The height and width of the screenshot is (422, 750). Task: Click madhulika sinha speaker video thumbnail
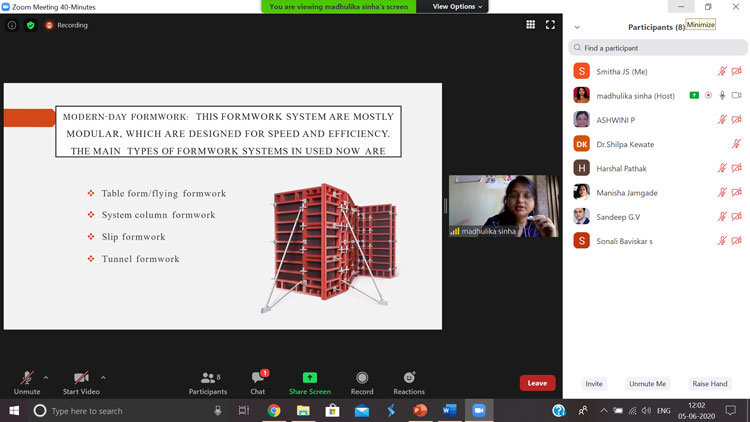pyautogui.click(x=504, y=206)
